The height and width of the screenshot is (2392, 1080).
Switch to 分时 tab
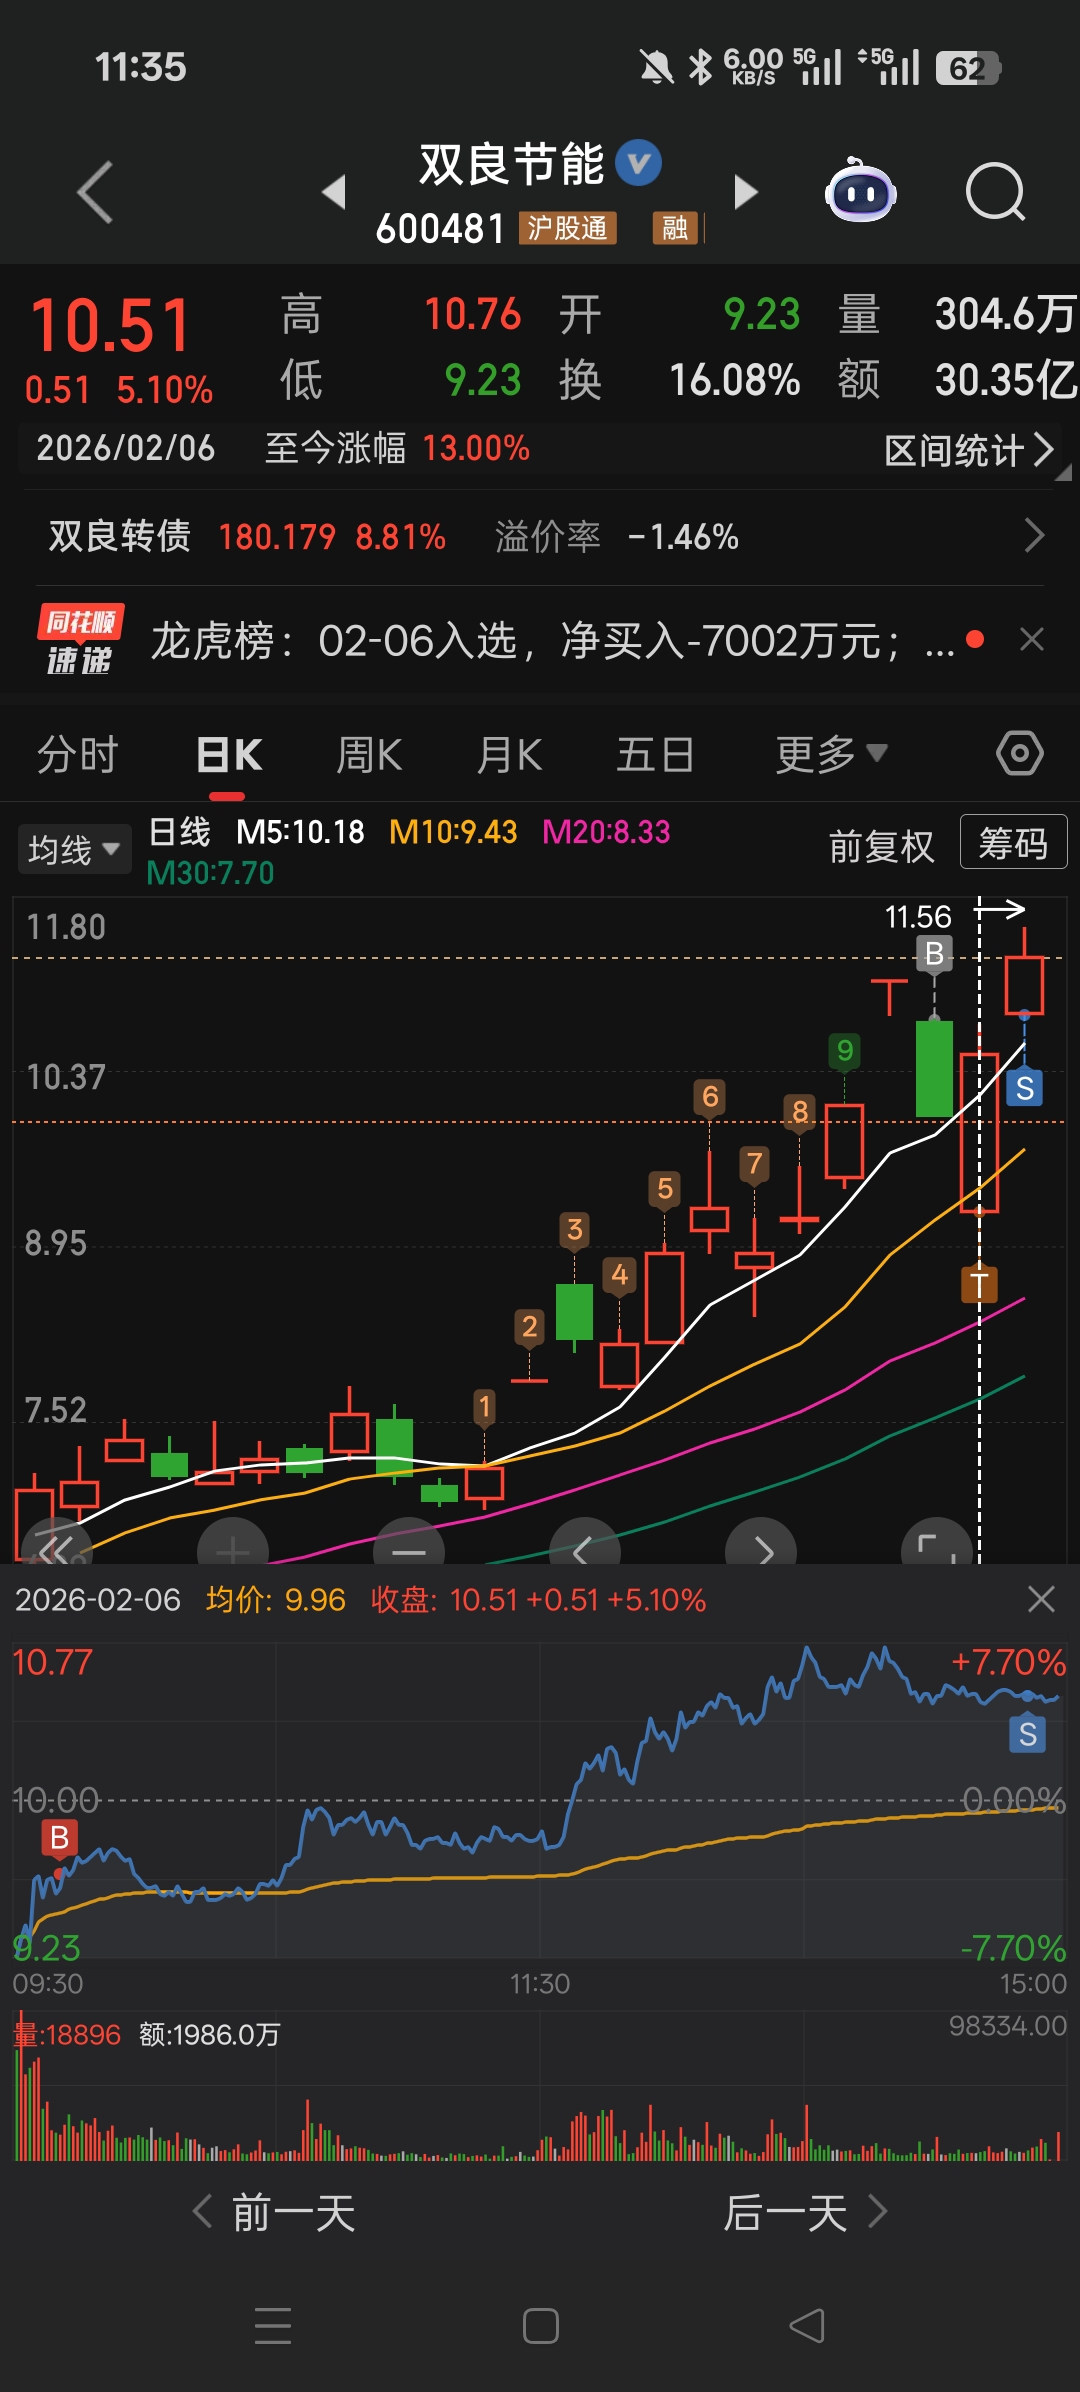pos(78,754)
